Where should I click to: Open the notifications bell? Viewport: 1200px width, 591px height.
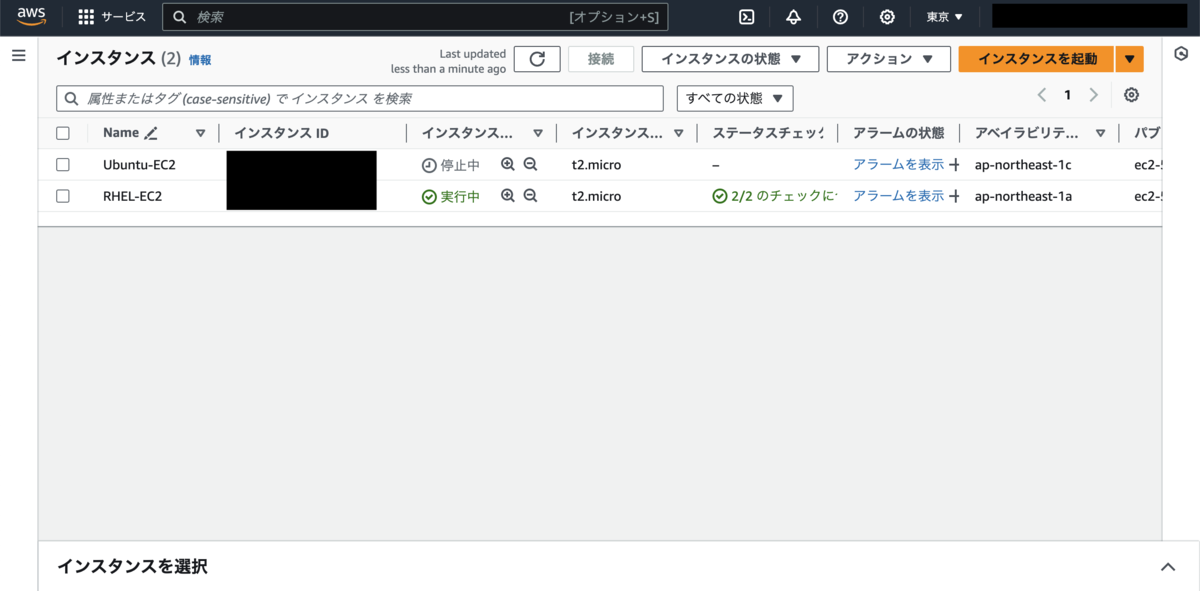793,17
